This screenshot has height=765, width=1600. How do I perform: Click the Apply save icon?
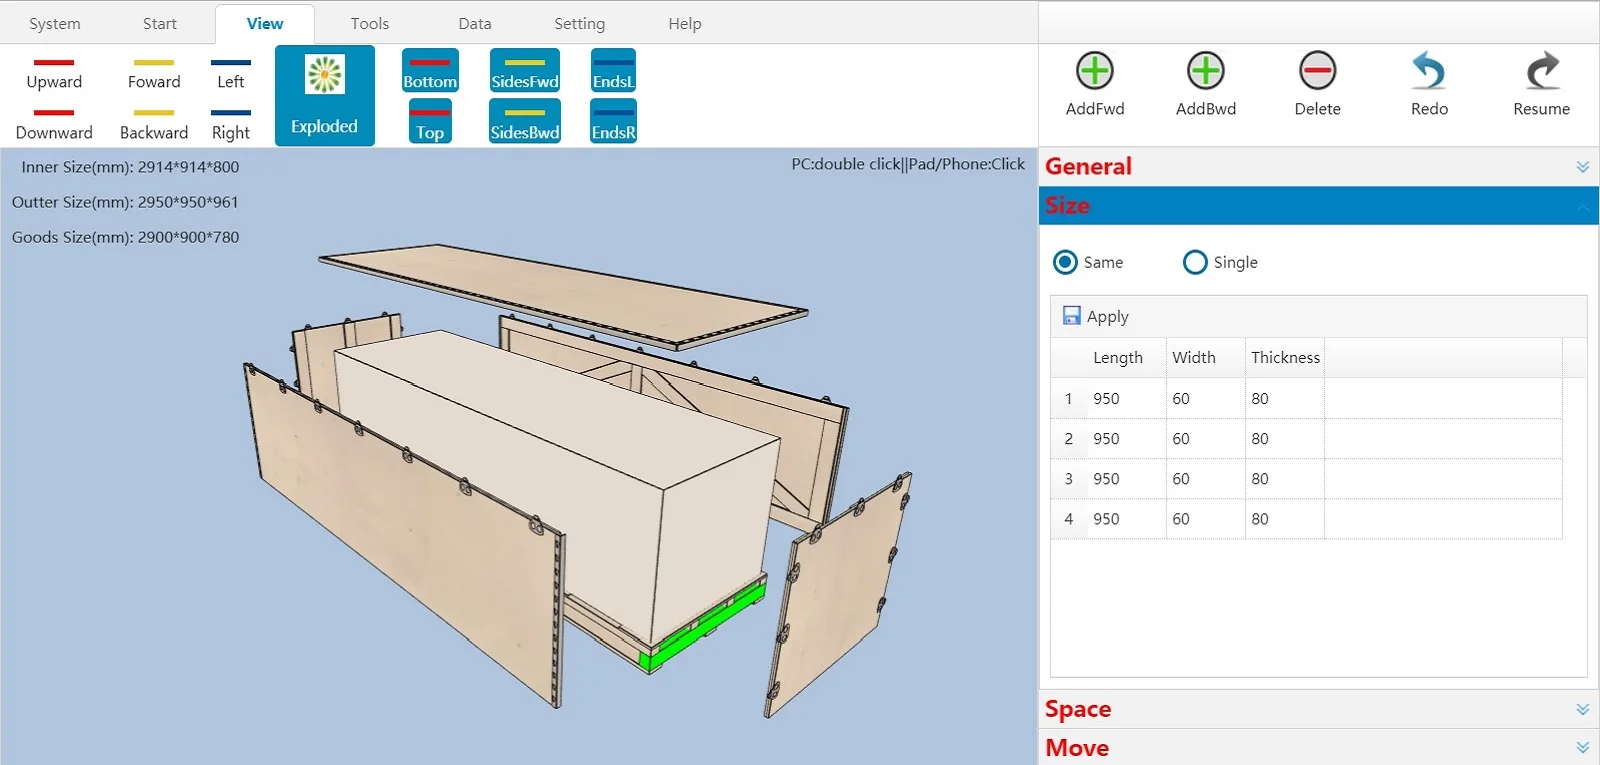1071,316
